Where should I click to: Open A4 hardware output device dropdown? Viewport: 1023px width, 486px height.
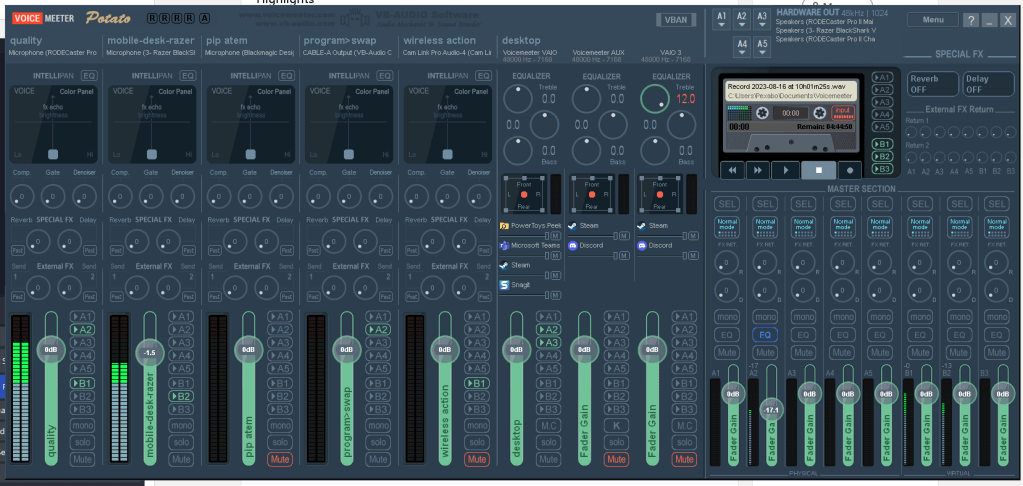point(742,47)
